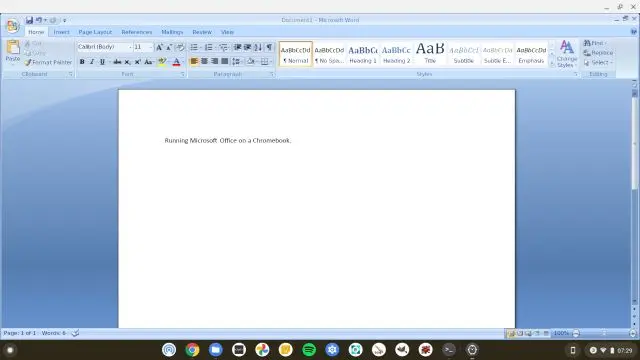Image resolution: width=640 pixels, height=360 pixels.
Task: Center the paragraph text
Action: pos(204,62)
